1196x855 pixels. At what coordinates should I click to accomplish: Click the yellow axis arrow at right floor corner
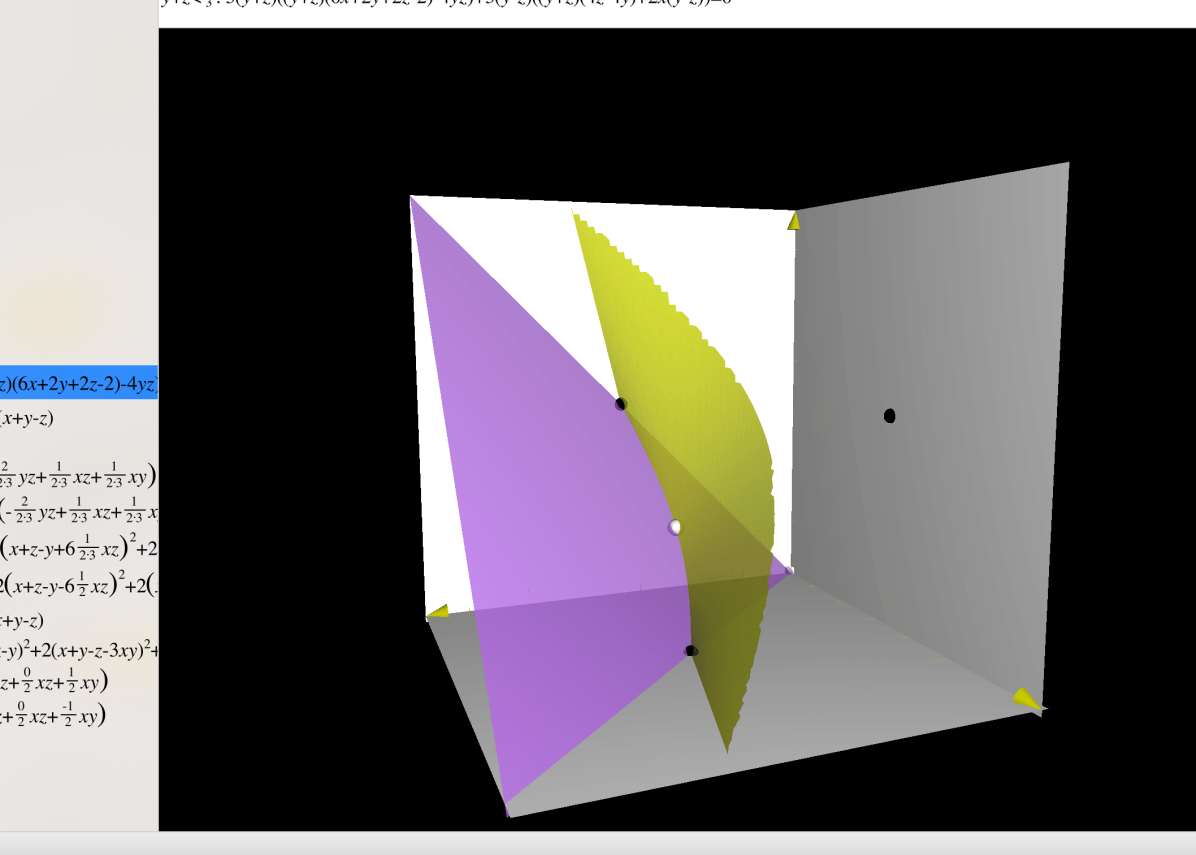pyautogui.click(x=1029, y=699)
